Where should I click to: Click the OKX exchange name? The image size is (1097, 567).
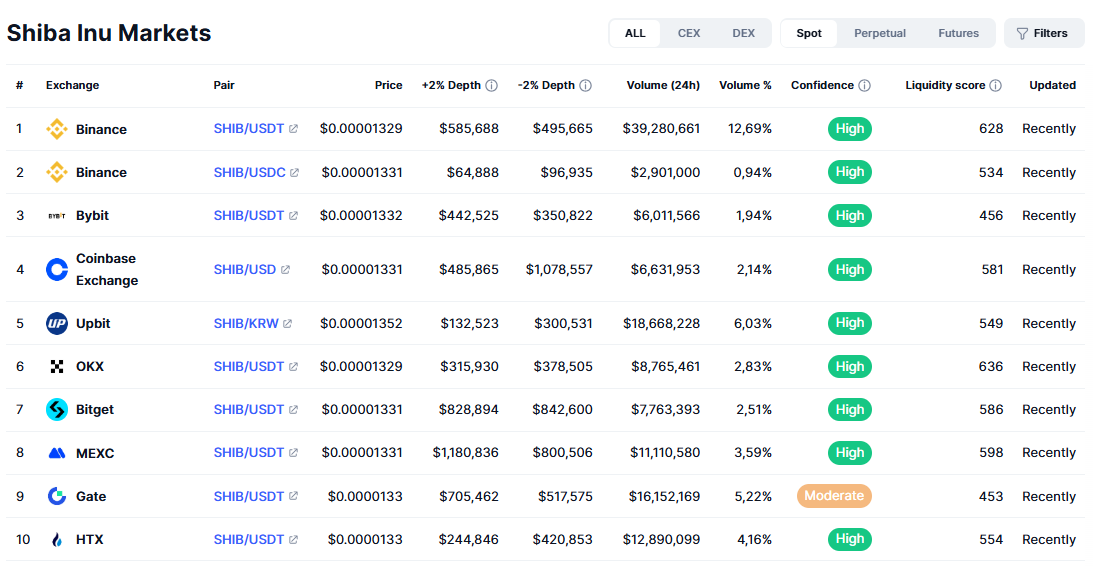click(x=90, y=367)
